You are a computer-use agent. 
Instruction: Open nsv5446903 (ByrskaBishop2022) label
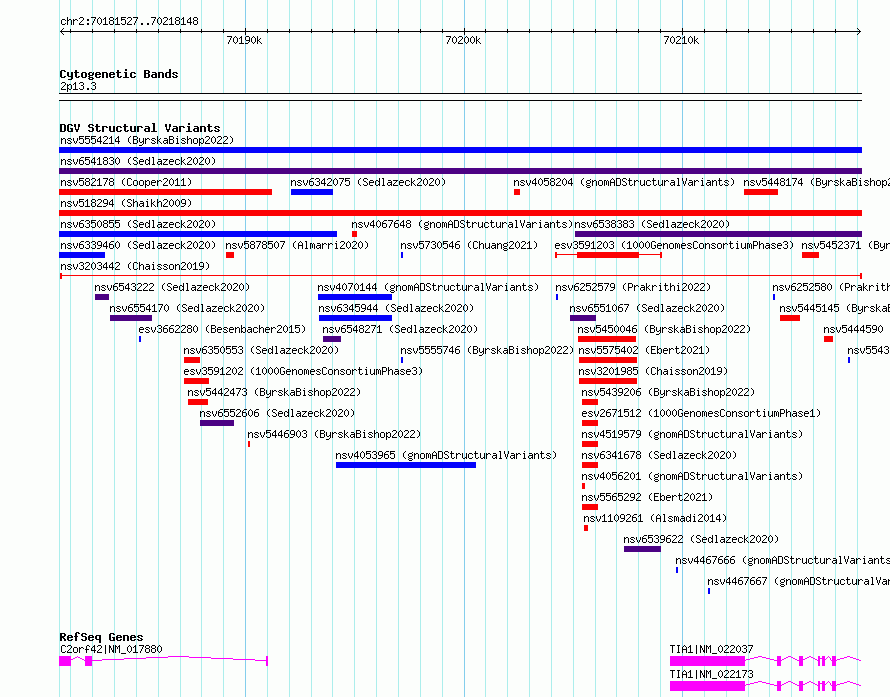point(334,434)
